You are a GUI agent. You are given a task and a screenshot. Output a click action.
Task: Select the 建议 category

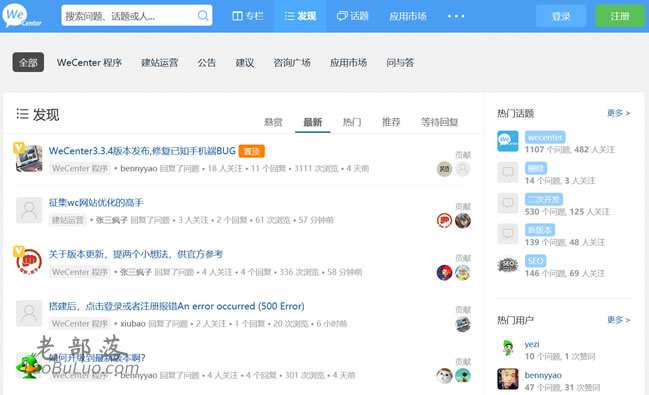coord(245,63)
